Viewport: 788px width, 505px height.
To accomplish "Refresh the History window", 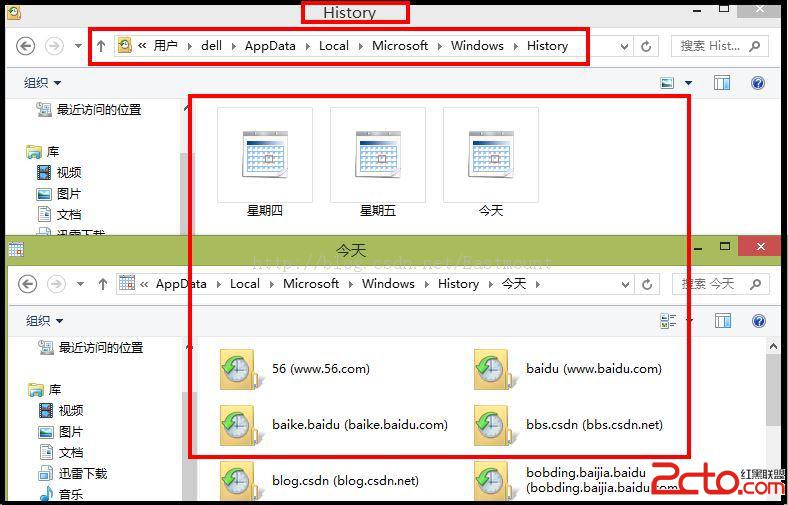I will point(646,47).
